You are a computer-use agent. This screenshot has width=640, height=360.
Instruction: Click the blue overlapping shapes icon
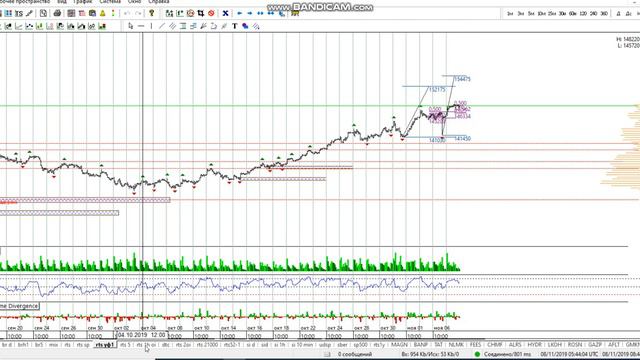coord(245,26)
